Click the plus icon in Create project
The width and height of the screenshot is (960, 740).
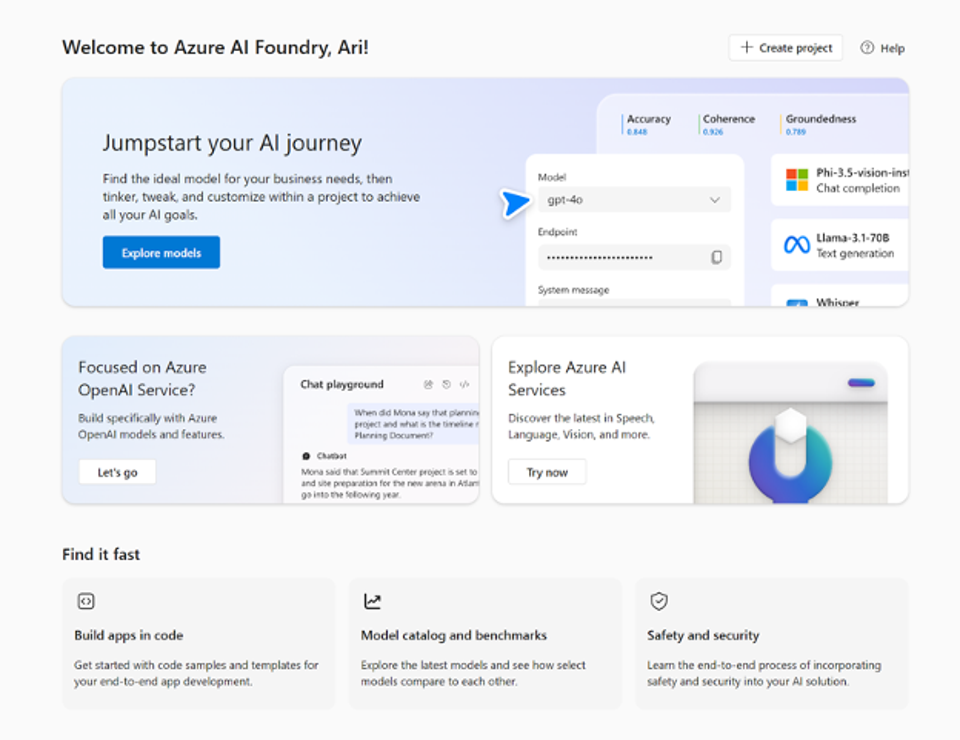coord(746,47)
